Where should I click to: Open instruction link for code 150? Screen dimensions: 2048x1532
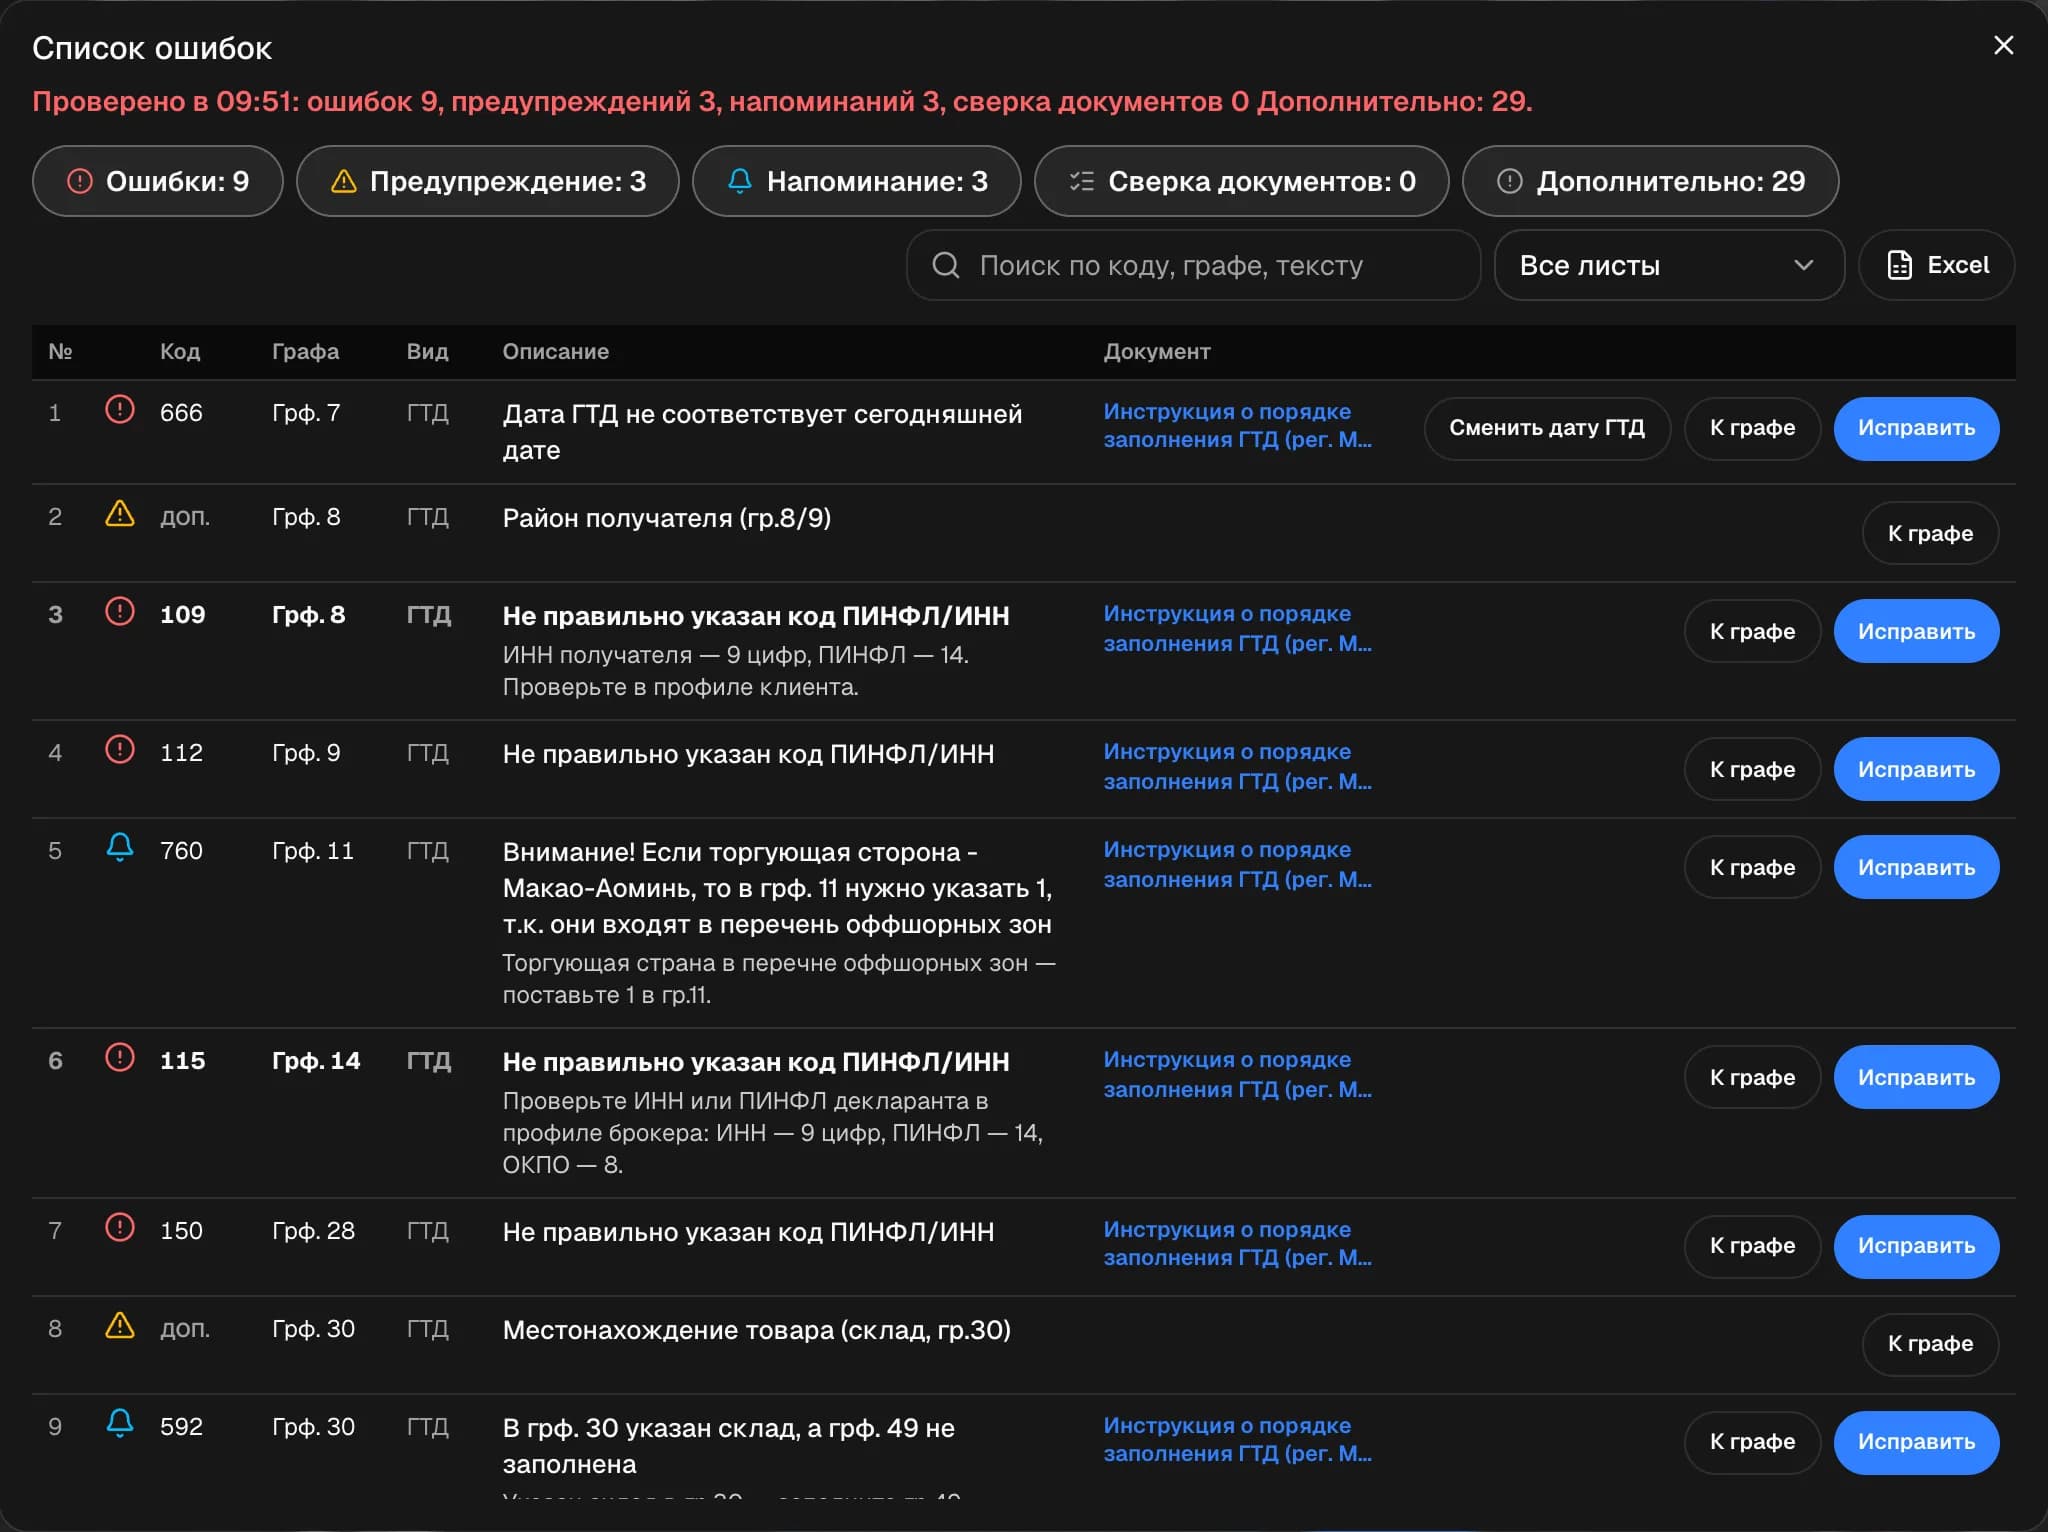click(x=1237, y=1243)
